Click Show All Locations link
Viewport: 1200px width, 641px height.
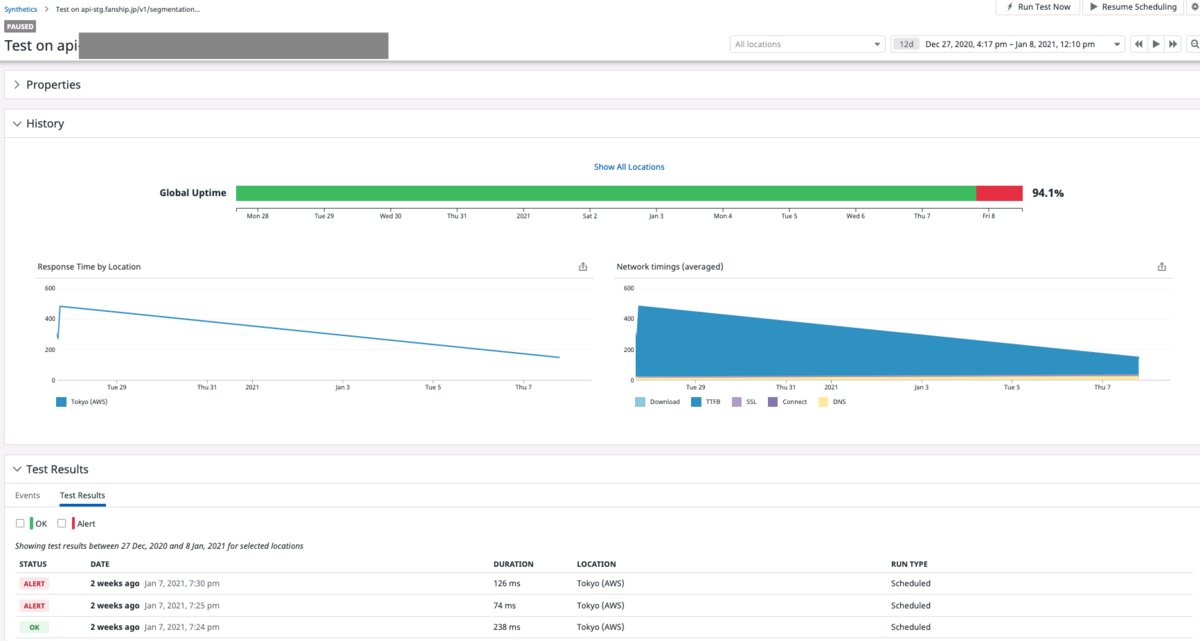click(629, 167)
